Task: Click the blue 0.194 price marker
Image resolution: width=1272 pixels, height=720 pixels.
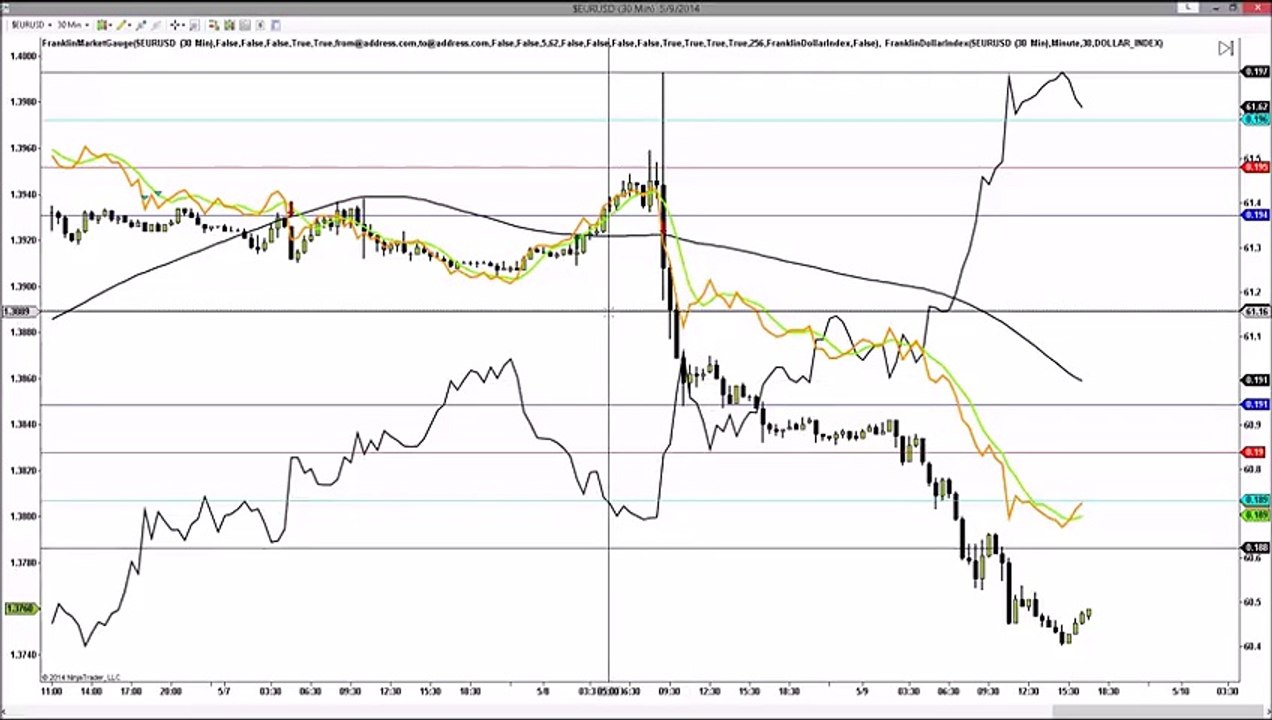Action: [1255, 215]
